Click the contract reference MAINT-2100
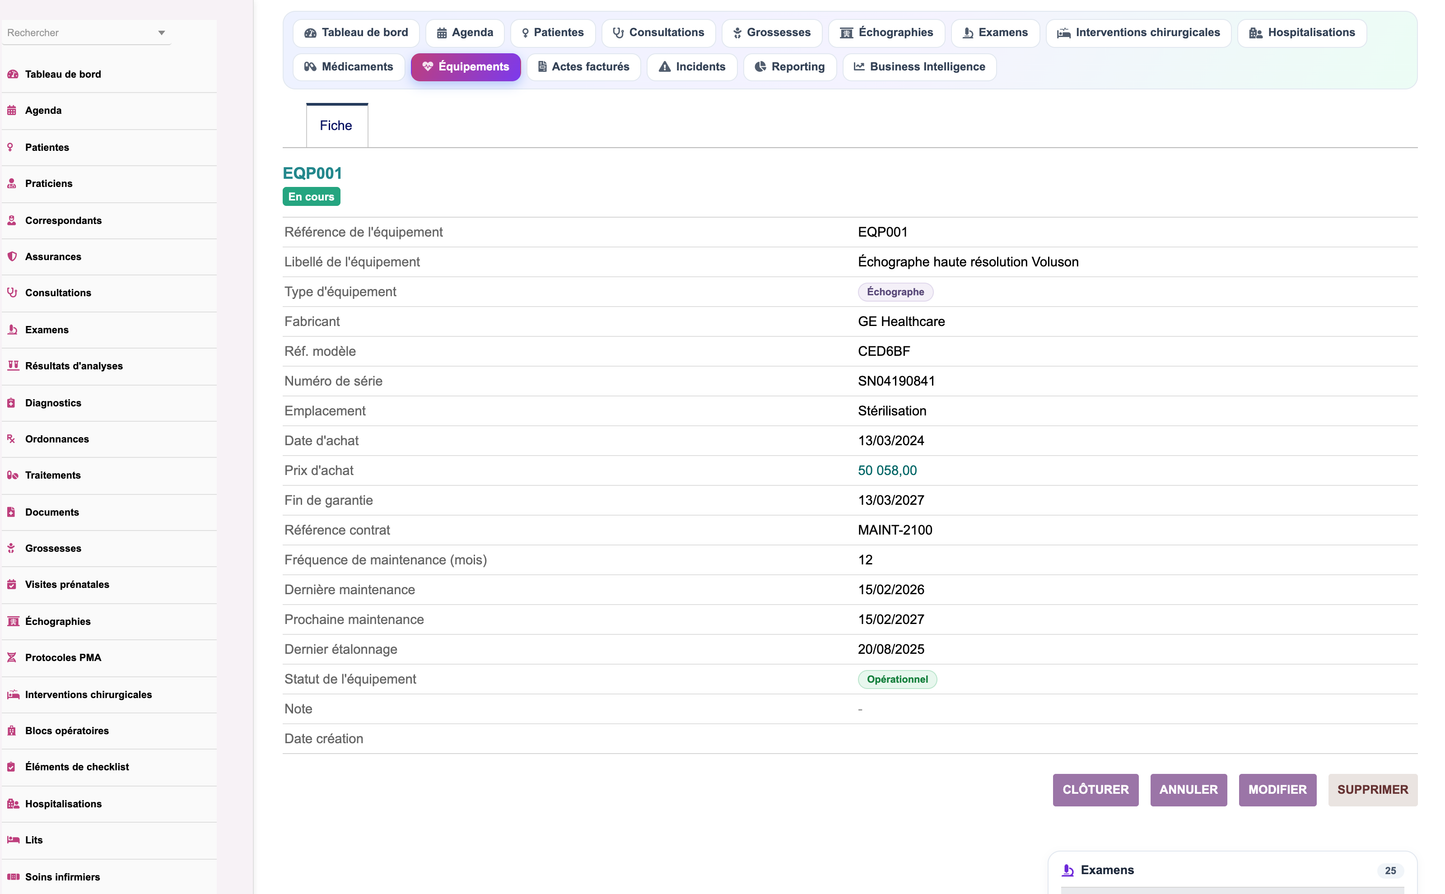This screenshot has height=894, width=1445. point(896,530)
